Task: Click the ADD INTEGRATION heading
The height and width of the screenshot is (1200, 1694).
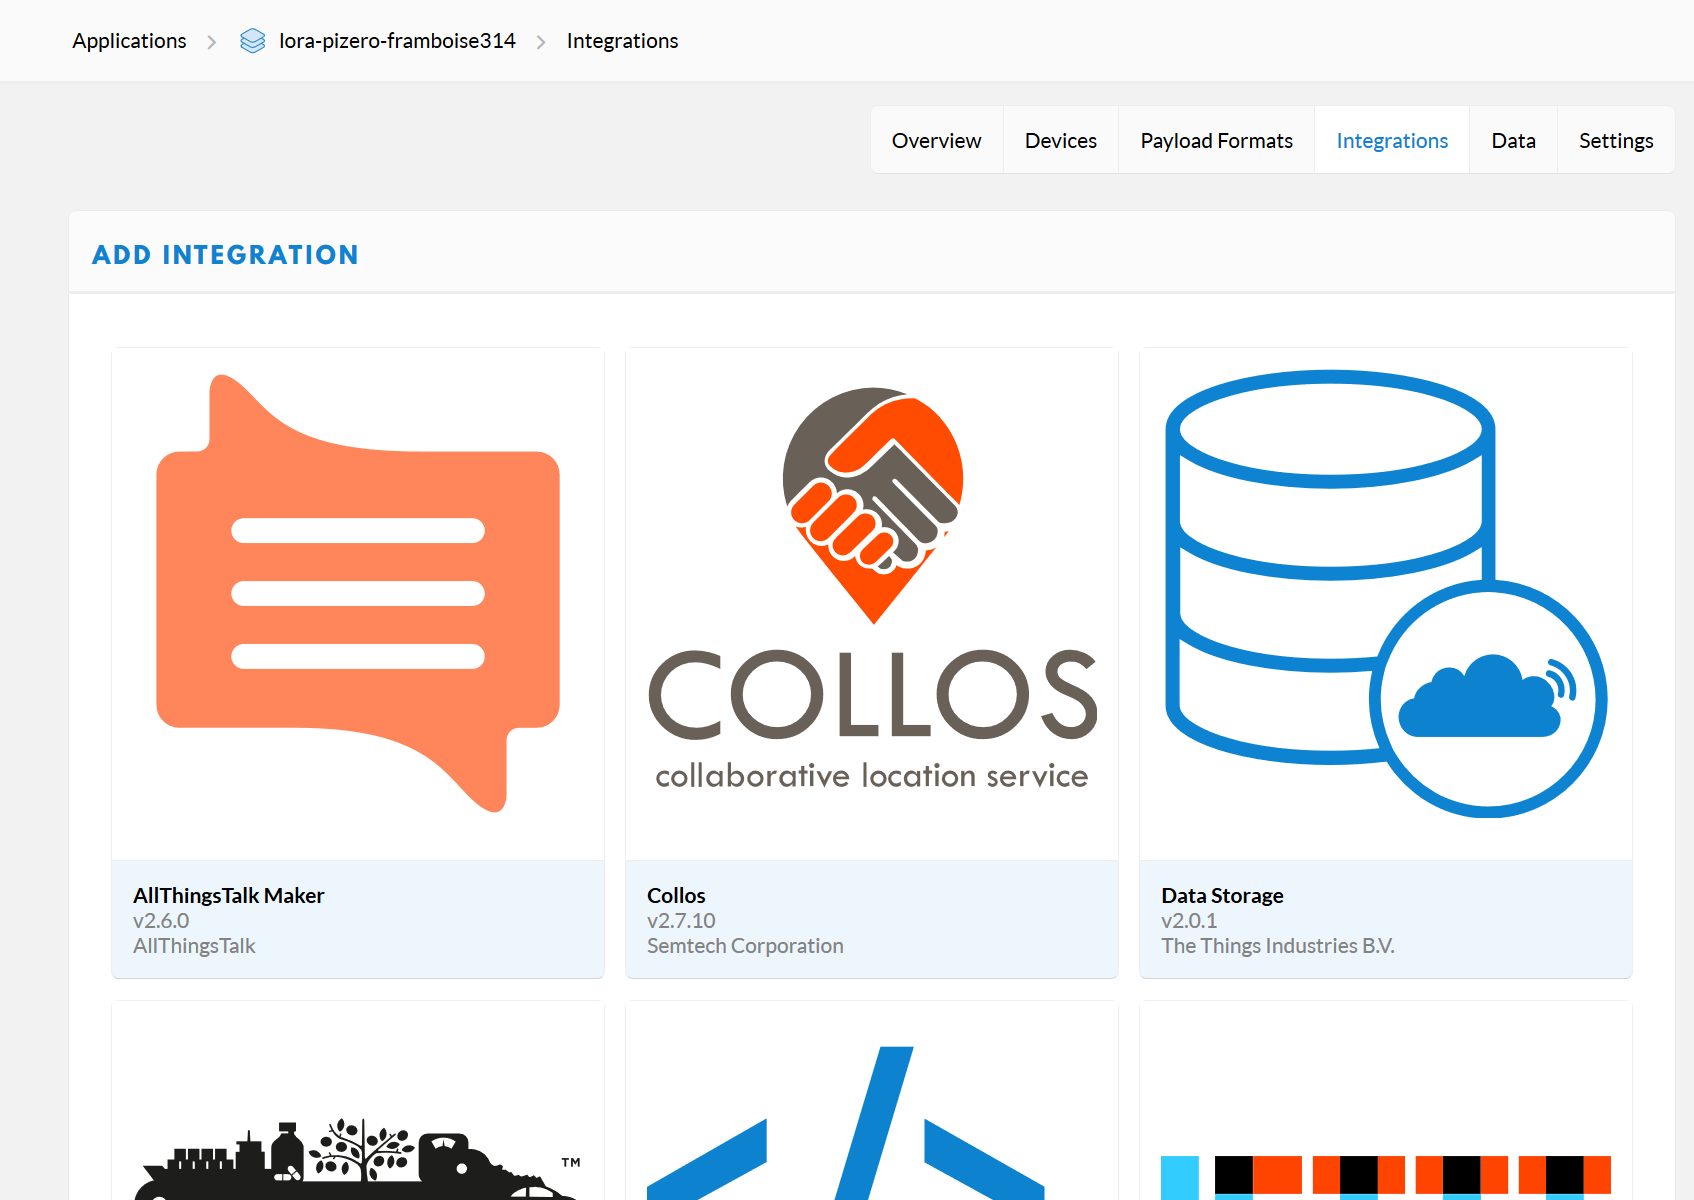Action: point(225,254)
